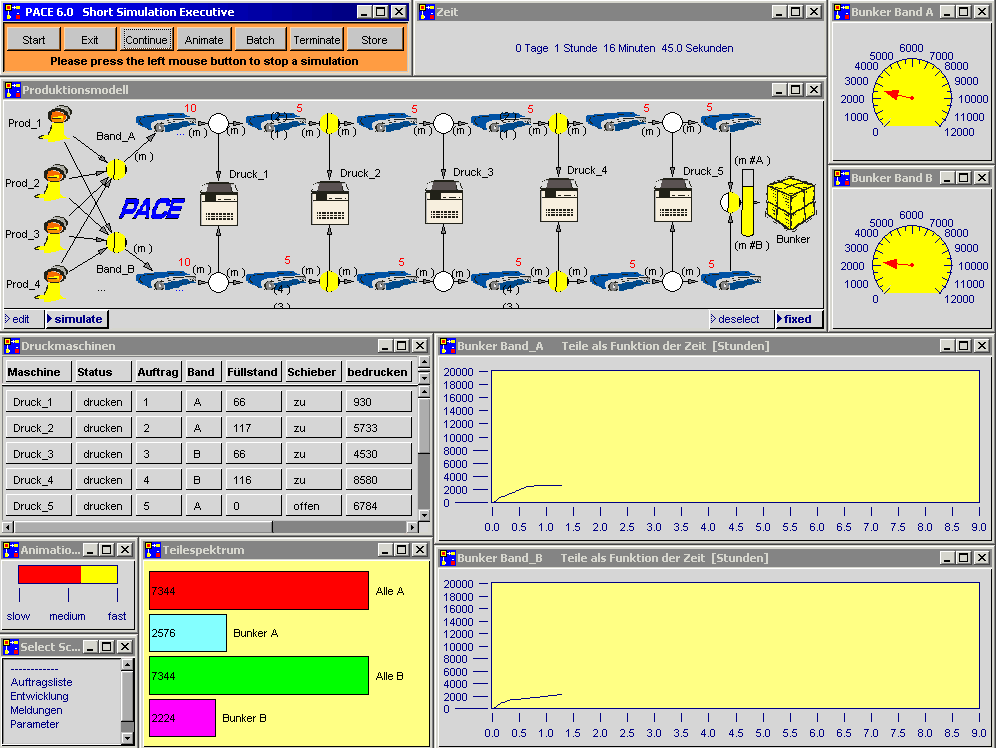996x748 pixels.
Task: Open the Produktionsmodell window title icon
Action: pos(13,90)
